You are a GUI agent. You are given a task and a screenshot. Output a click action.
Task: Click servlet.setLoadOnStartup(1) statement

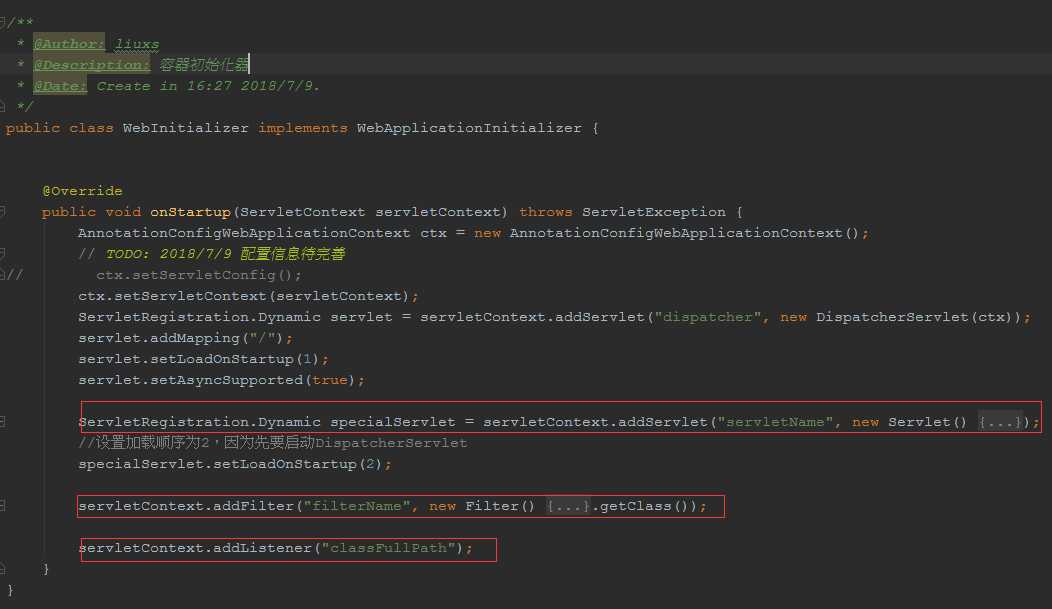[x=203, y=359]
